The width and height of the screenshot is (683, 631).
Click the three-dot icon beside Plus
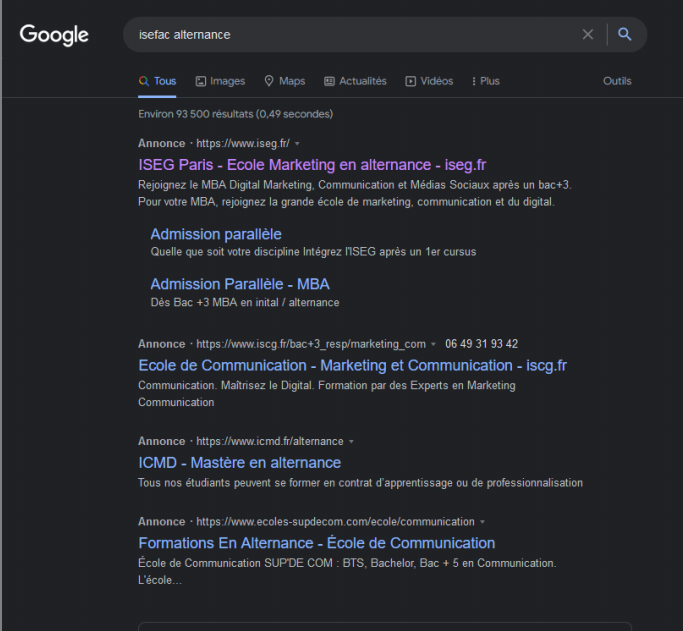tap(474, 81)
